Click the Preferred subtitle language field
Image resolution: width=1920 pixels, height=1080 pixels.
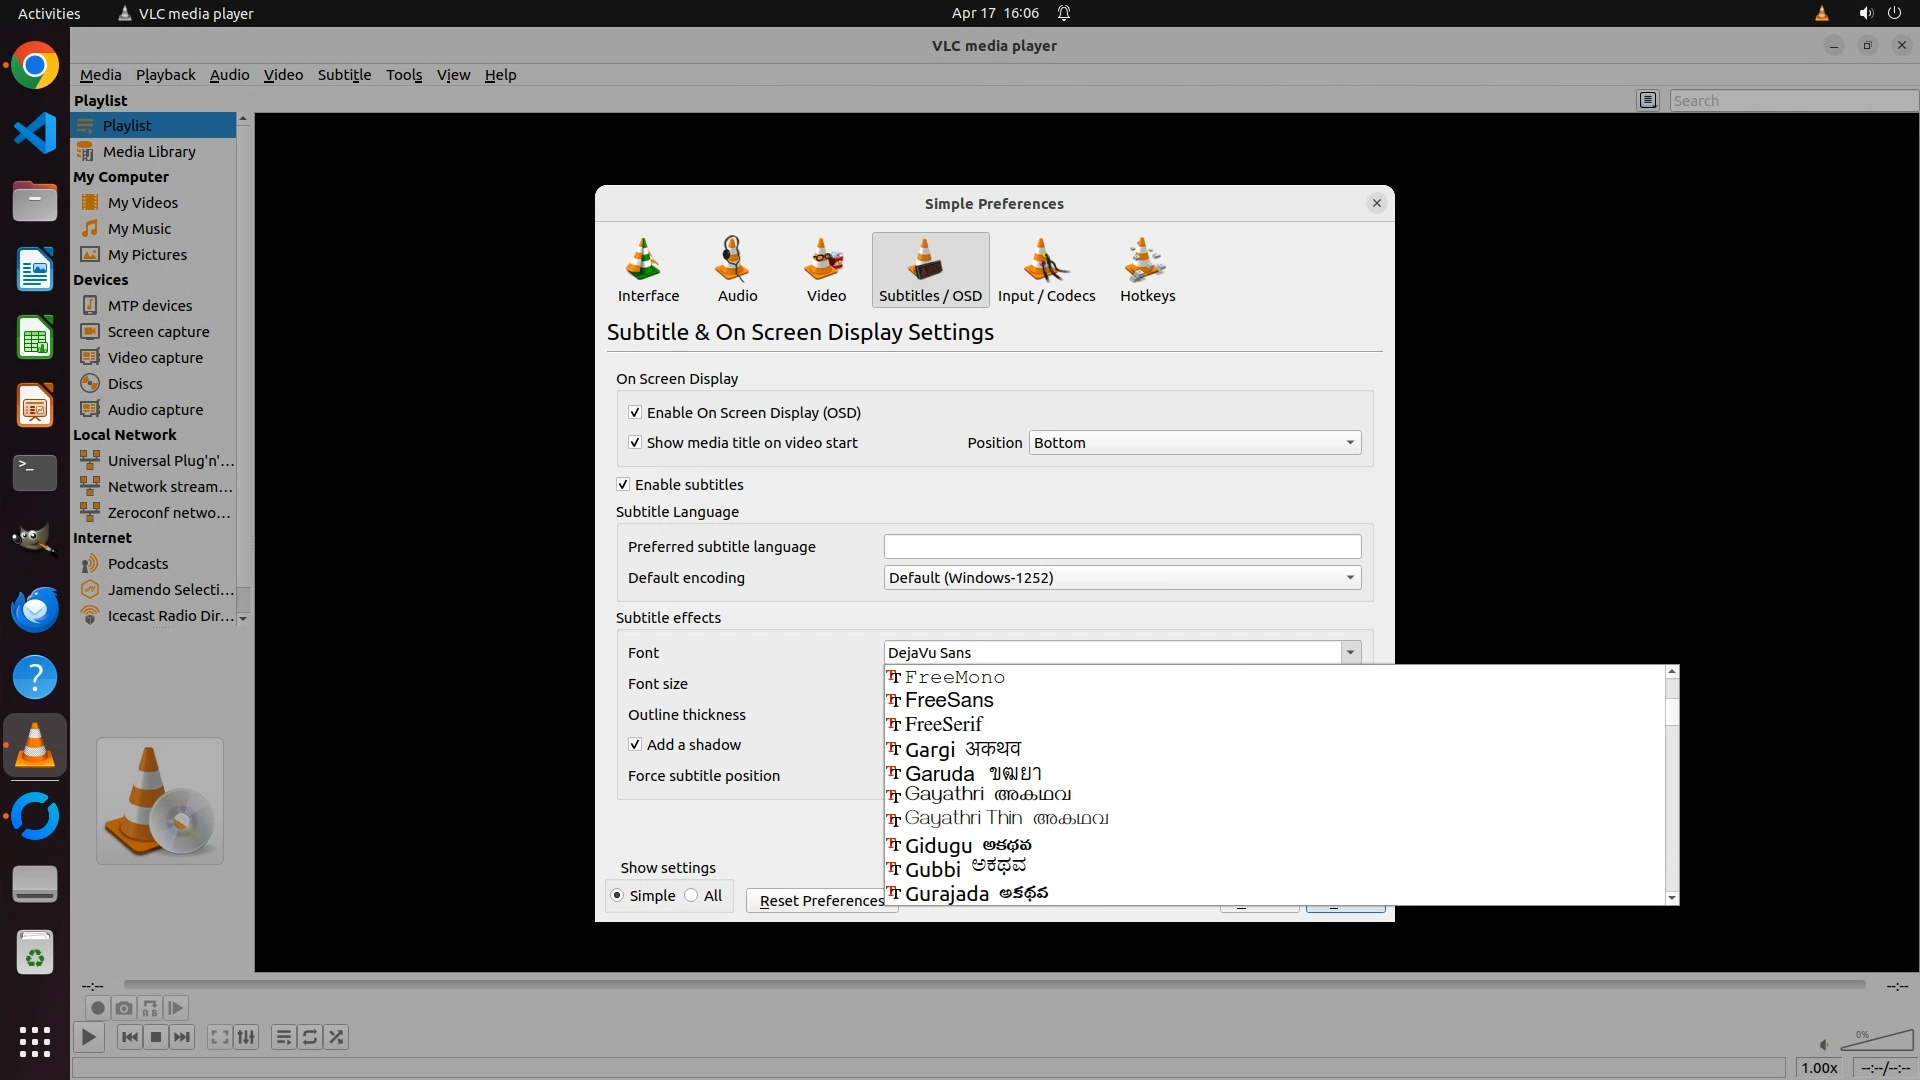(x=1122, y=546)
